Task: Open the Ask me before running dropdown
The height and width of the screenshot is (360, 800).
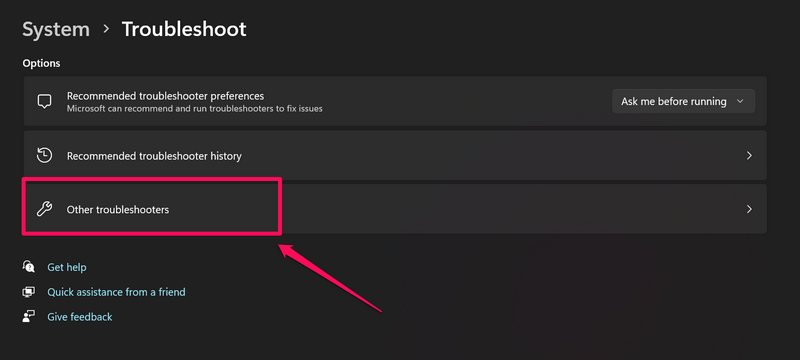Action: point(683,101)
